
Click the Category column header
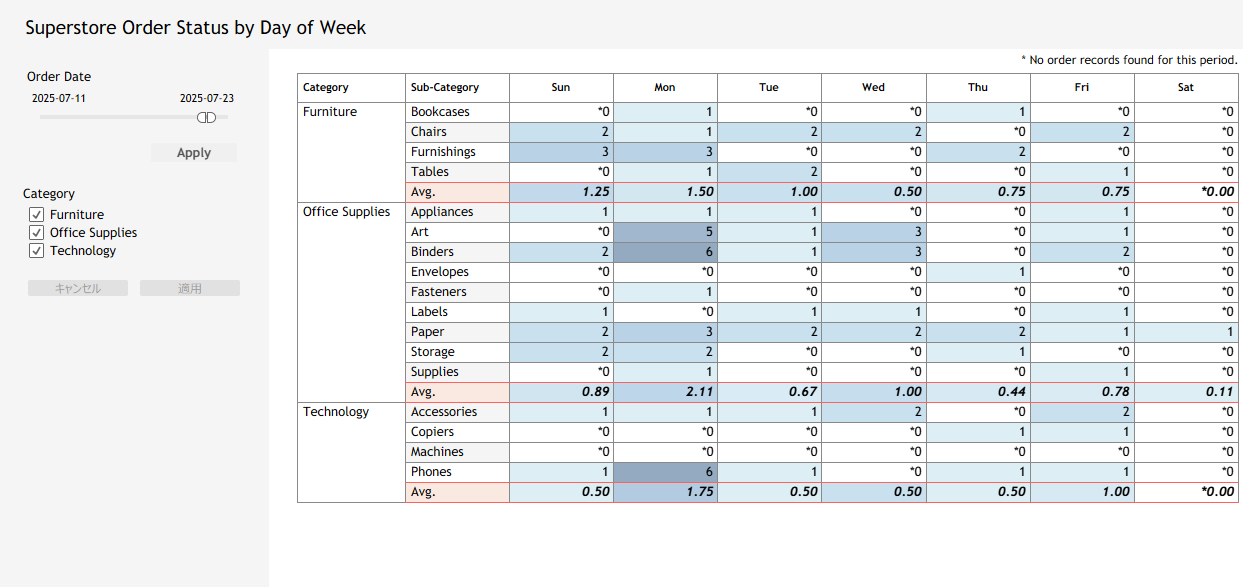coord(326,88)
